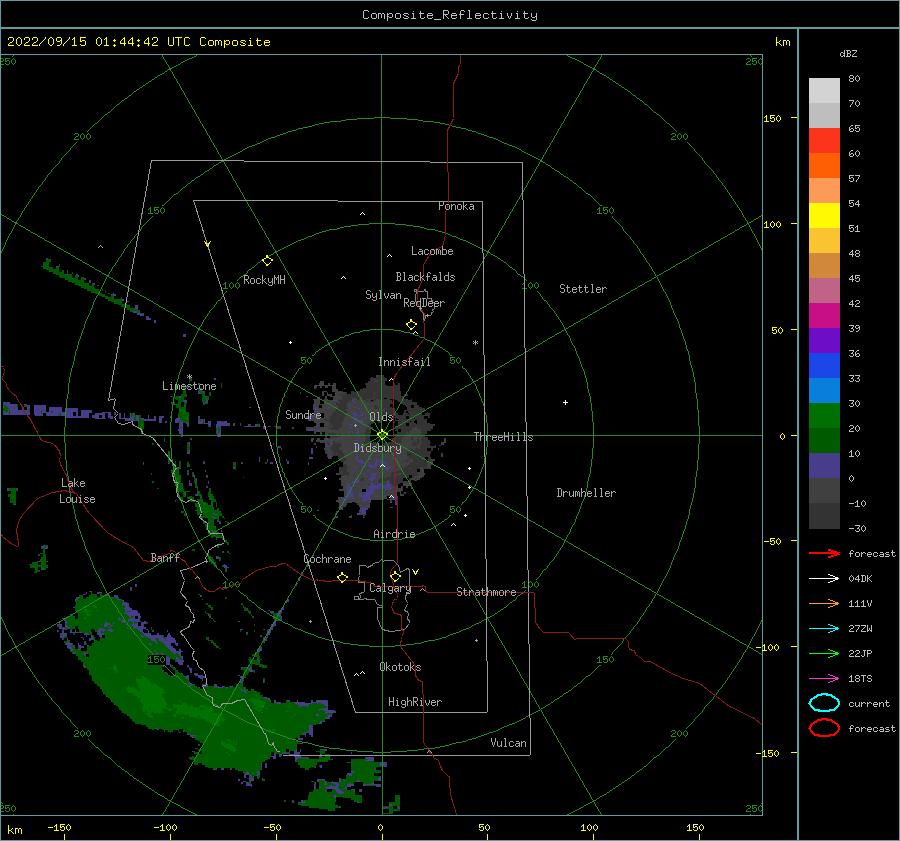This screenshot has height=841, width=900.
Task: Select the white asterisk marker above Limestone
Action: click(189, 377)
